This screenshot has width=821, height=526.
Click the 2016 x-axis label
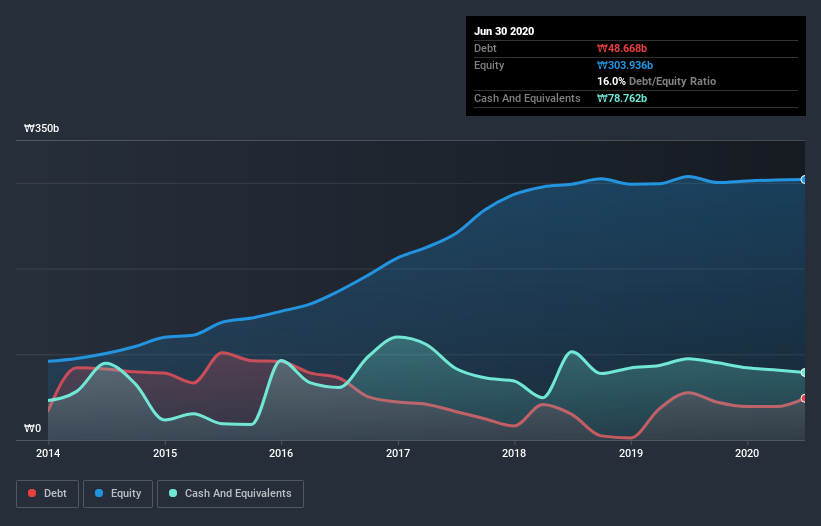(281, 453)
